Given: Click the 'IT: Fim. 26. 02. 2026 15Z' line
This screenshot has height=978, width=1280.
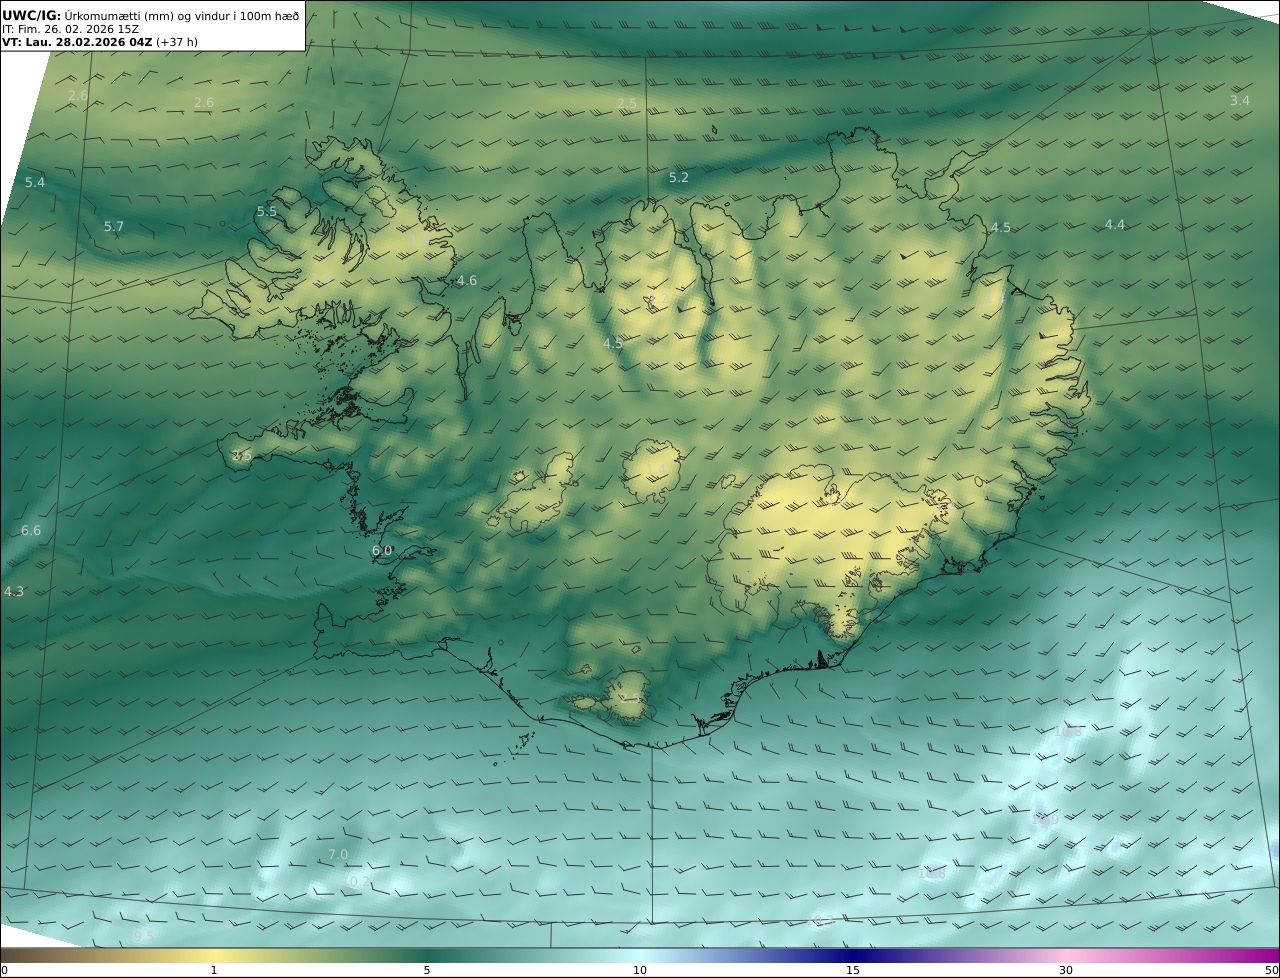Looking at the screenshot, I should point(71,29).
